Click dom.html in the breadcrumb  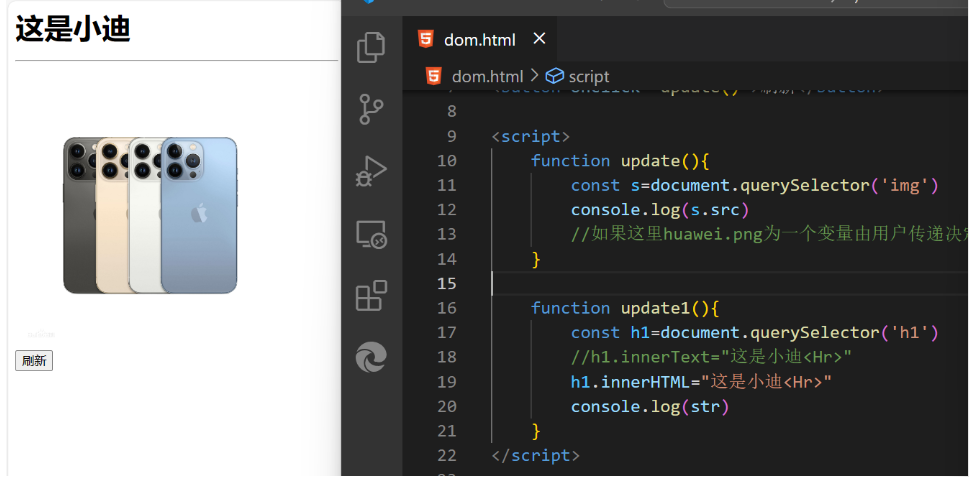(487, 76)
